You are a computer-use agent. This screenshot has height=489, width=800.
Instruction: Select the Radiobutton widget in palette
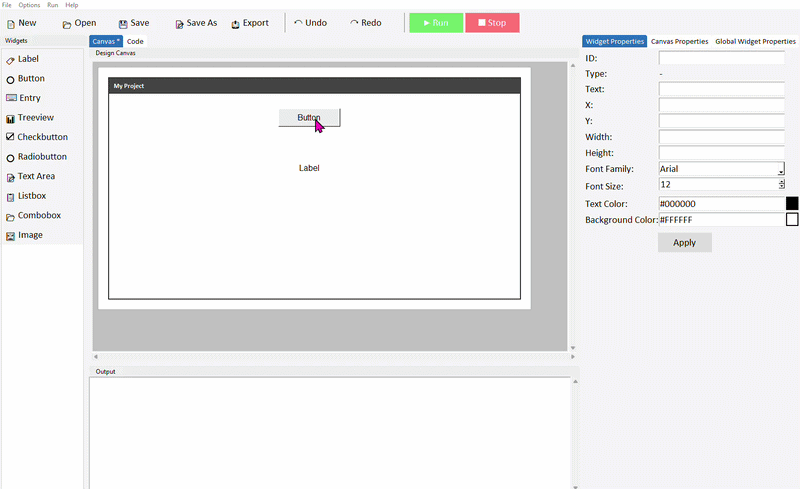[x=36, y=157]
